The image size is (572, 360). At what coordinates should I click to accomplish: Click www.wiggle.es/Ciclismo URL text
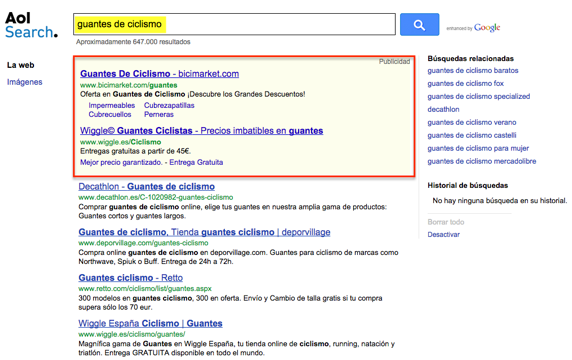click(120, 142)
